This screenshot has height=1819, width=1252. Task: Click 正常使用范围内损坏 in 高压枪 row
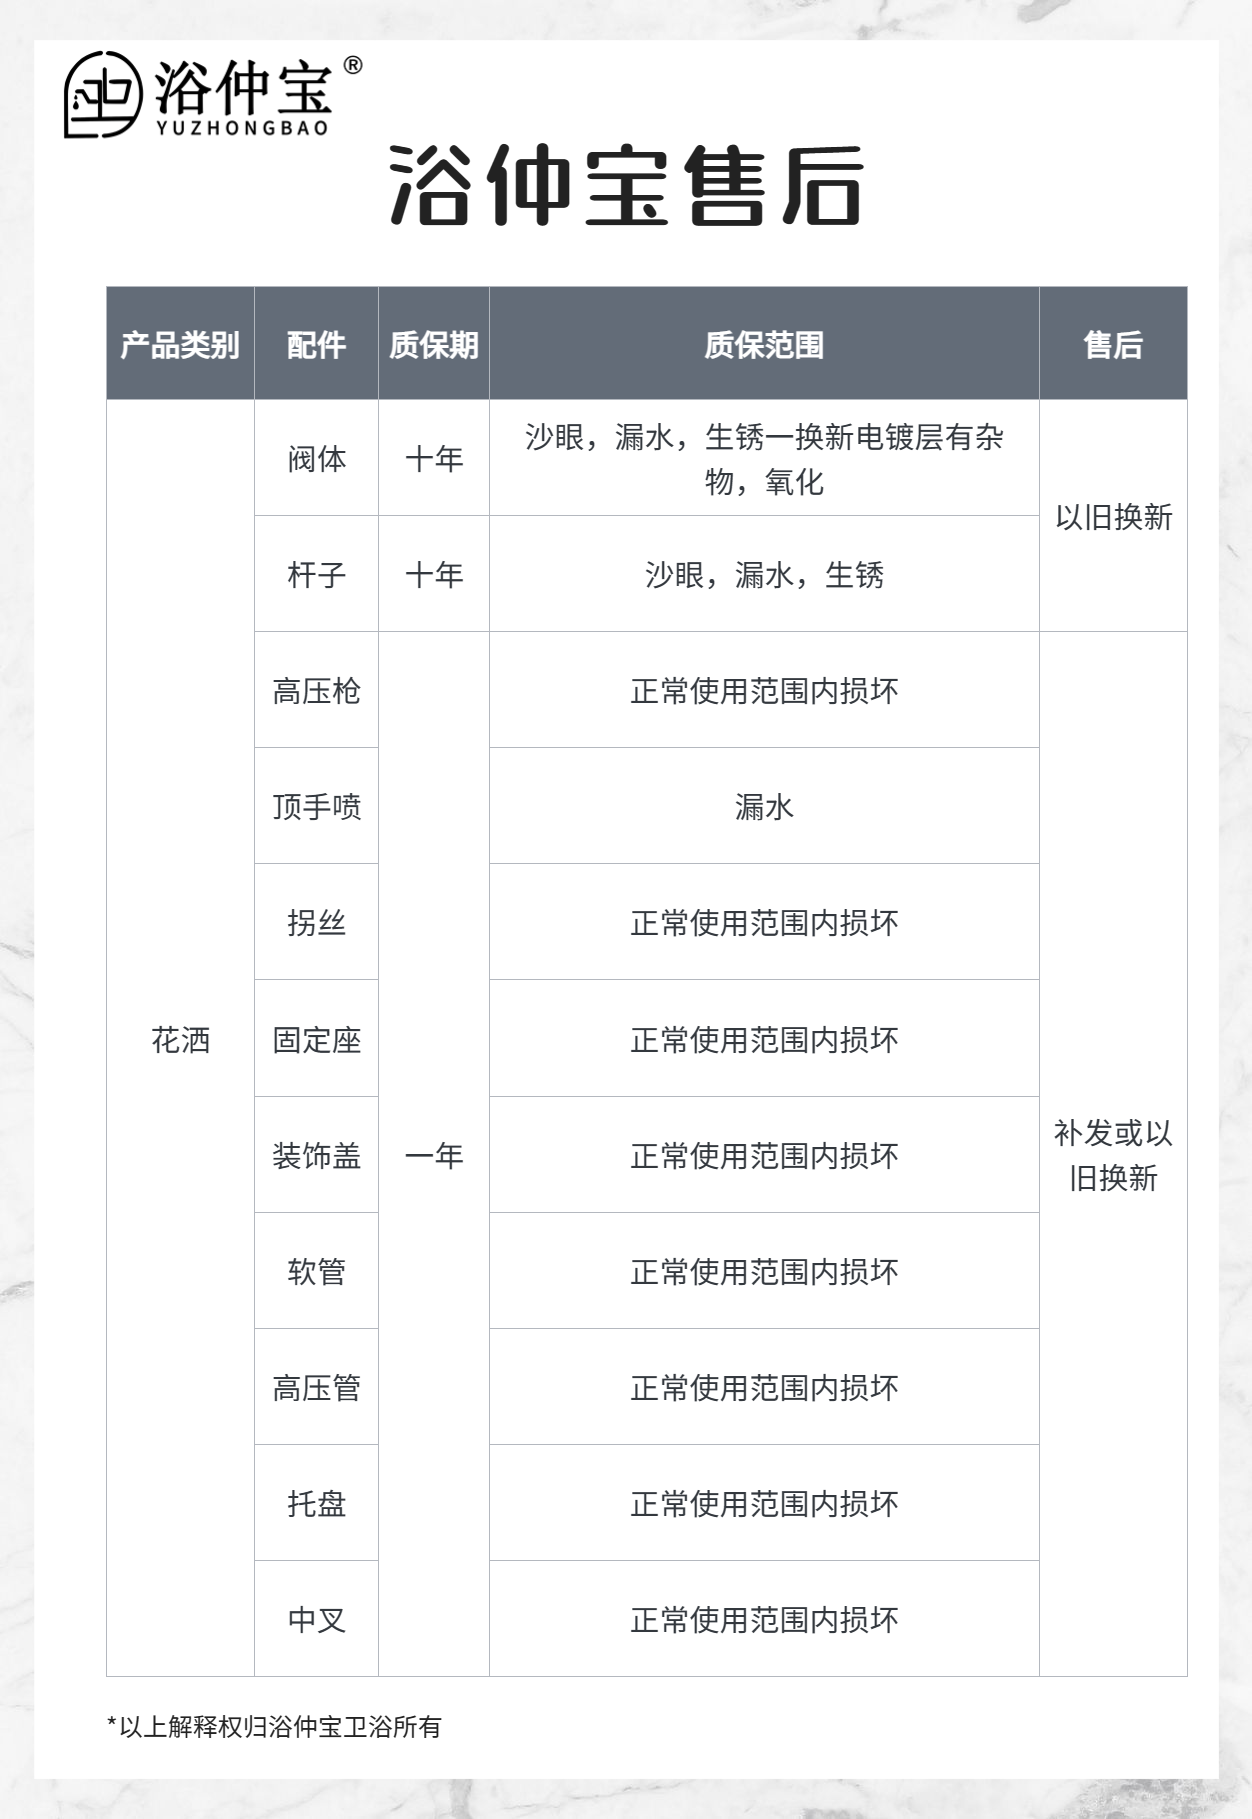pyautogui.click(x=764, y=691)
